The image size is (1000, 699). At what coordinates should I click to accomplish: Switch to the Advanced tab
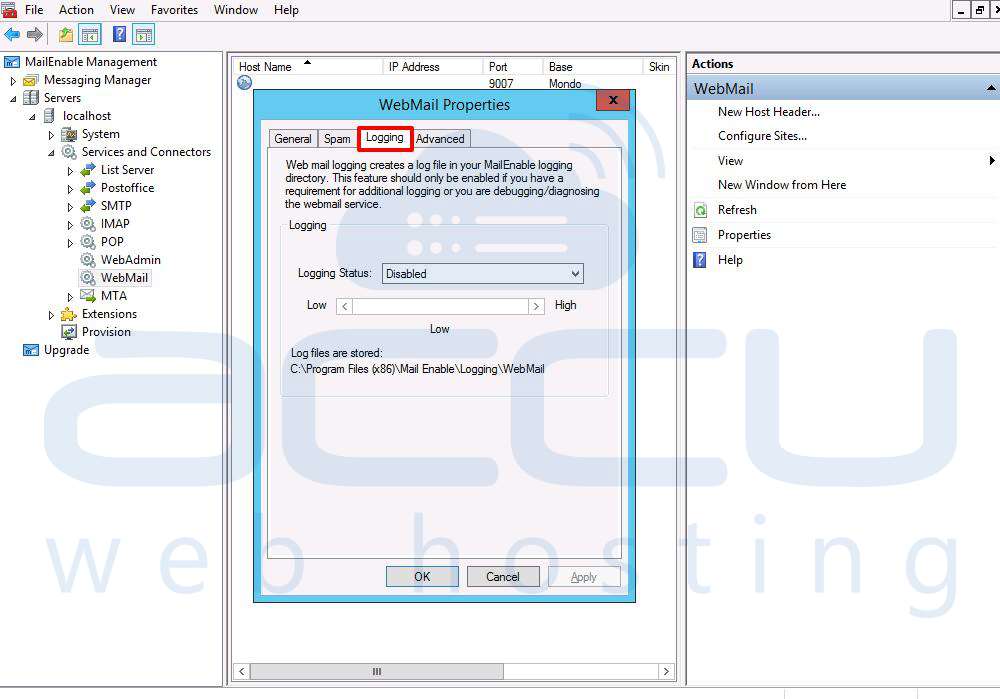click(440, 138)
